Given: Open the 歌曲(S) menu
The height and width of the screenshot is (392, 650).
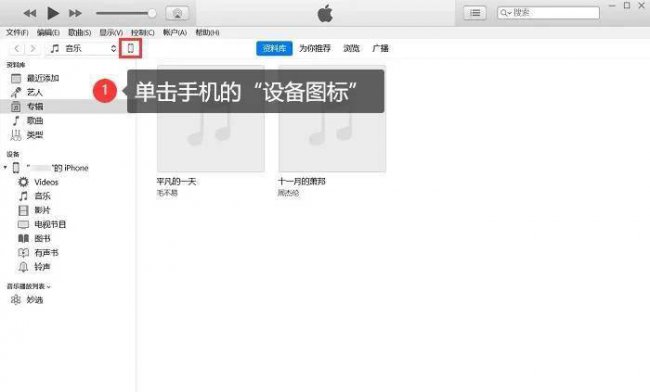Looking at the screenshot, I should (x=80, y=32).
